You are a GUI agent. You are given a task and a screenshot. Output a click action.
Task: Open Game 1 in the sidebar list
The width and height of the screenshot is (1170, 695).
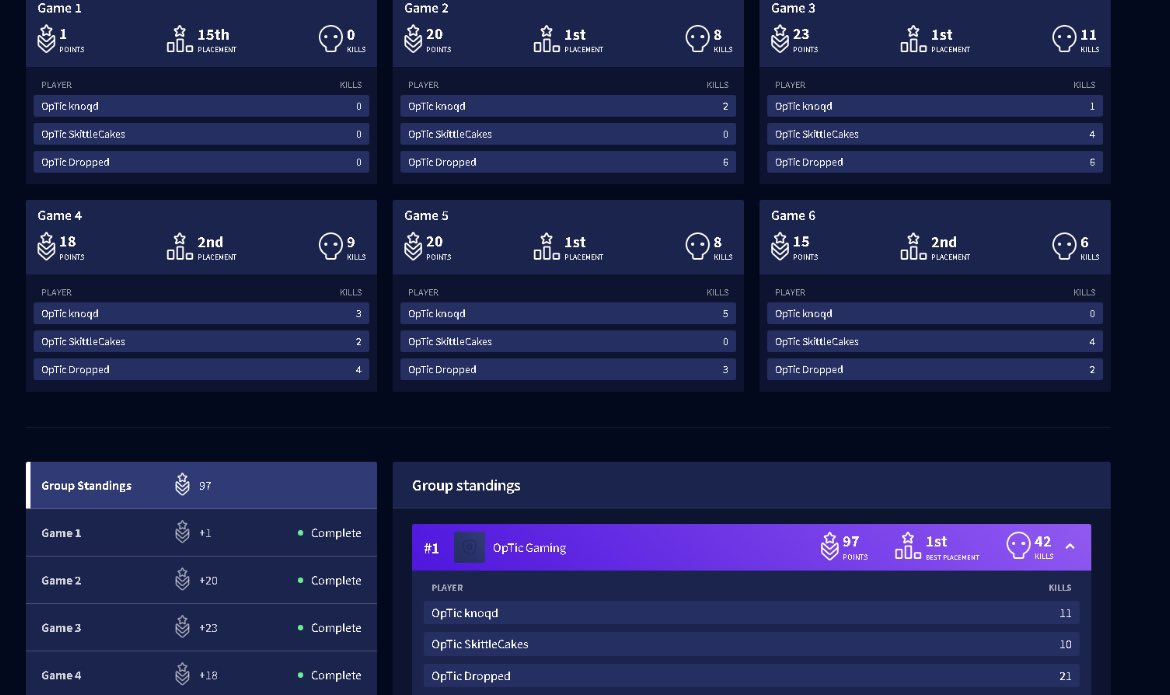pos(201,533)
